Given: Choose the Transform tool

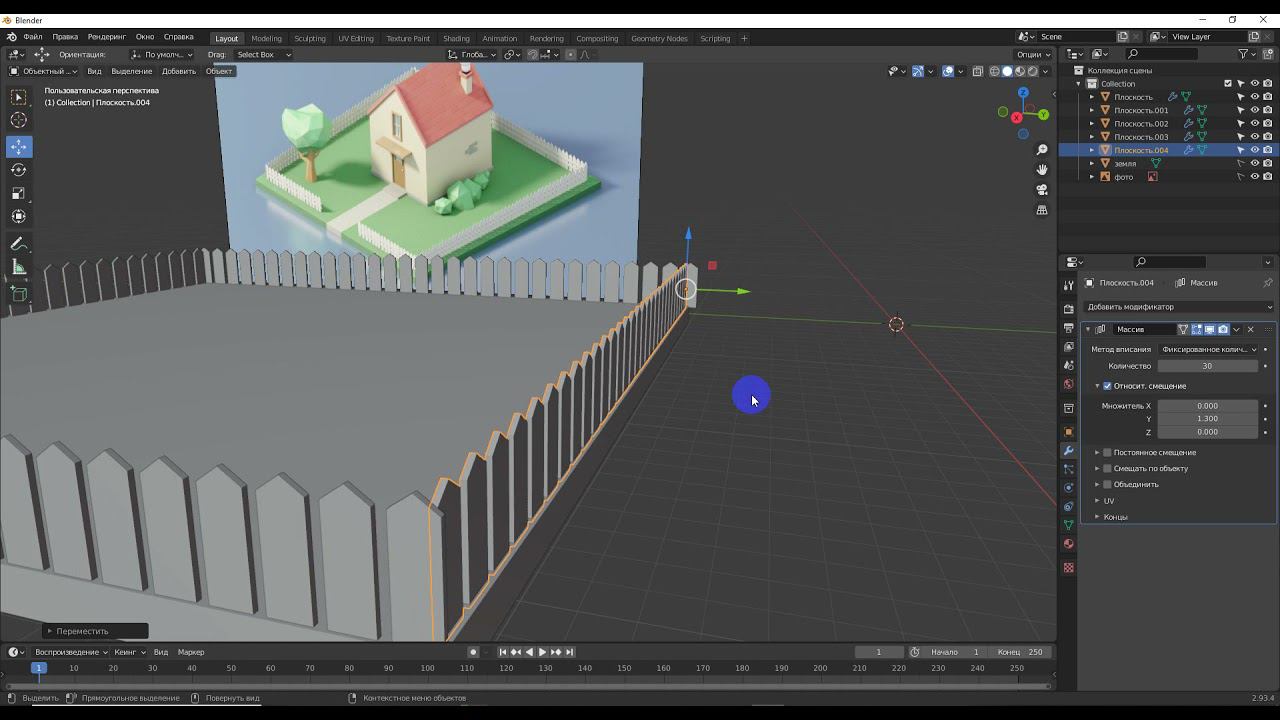Looking at the screenshot, I should pos(19,216).
